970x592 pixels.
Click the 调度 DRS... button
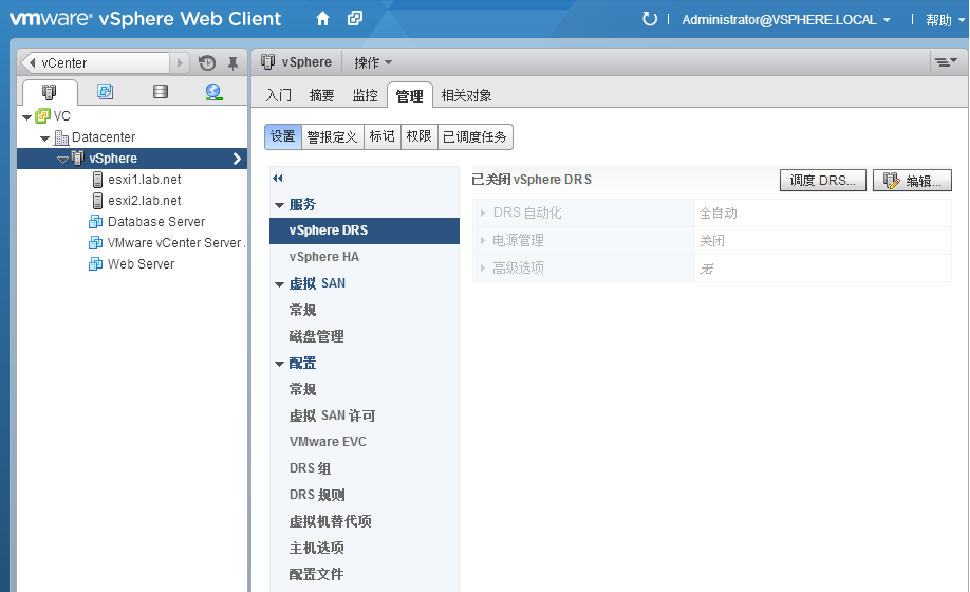(823, 181)
